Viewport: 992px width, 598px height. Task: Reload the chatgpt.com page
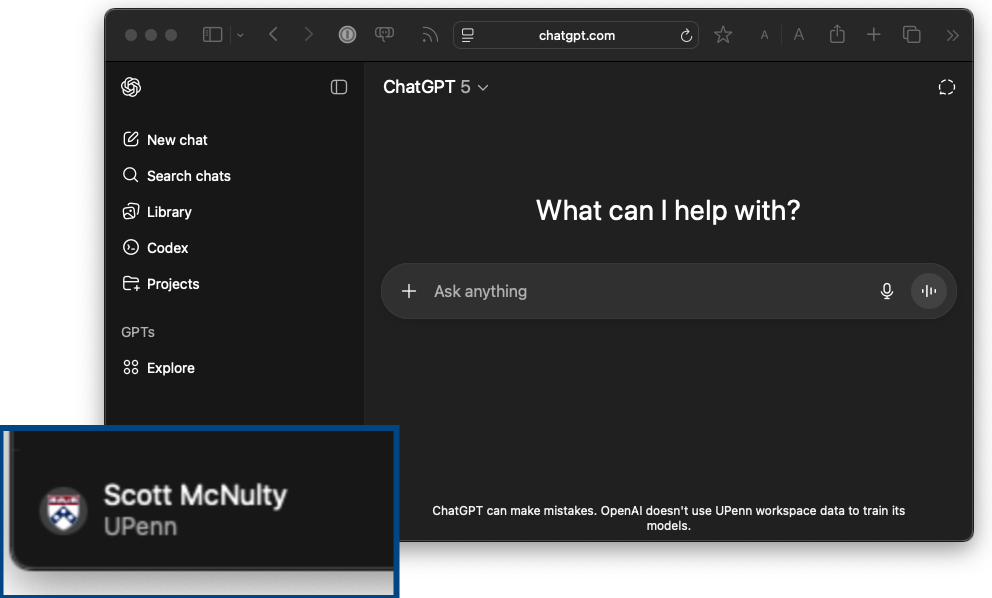[686, 35]
